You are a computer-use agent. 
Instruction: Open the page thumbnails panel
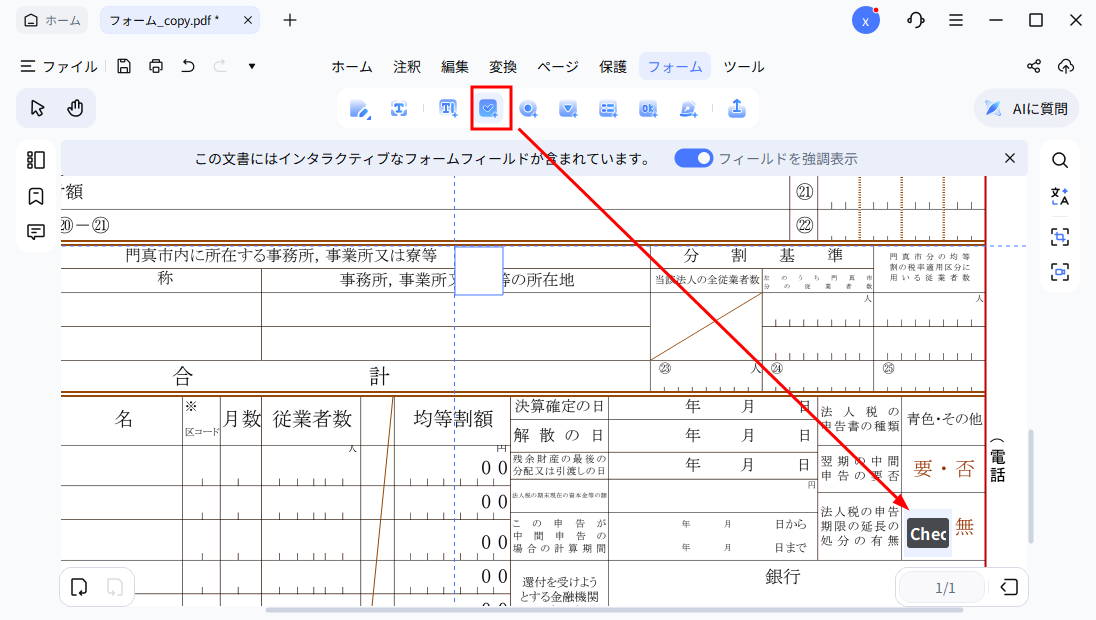pyautogui.click(x=36, y=160)
